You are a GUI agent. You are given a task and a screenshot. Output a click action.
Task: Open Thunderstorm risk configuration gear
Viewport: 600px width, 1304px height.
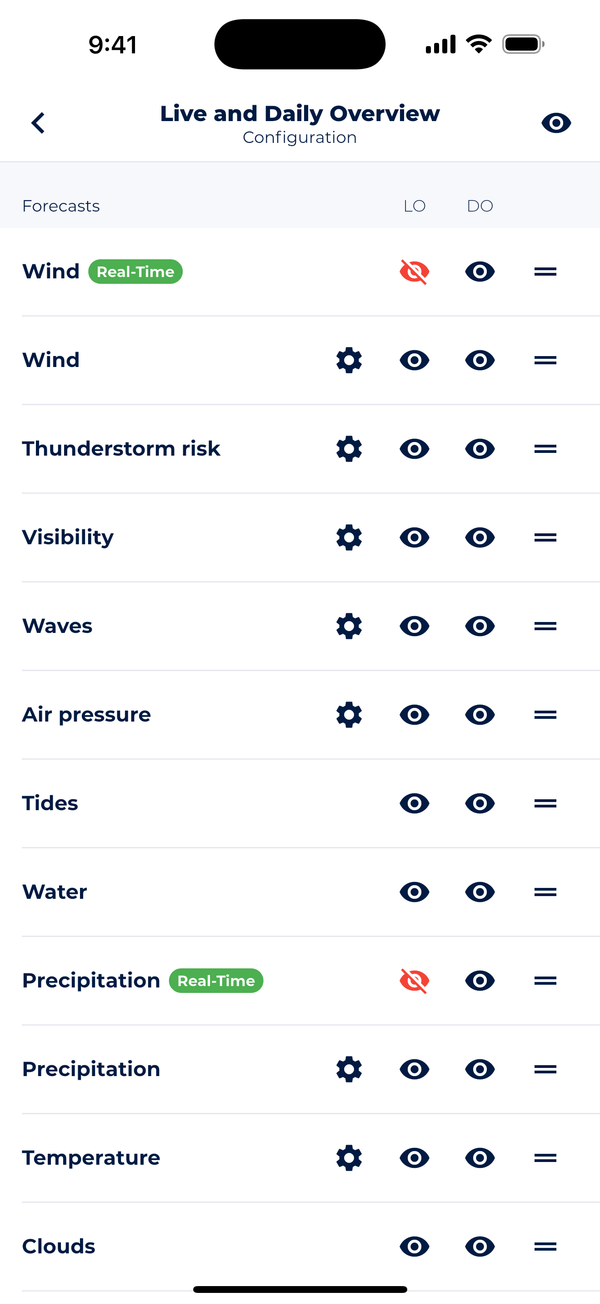pyautogui.click(x=348, y=448)
